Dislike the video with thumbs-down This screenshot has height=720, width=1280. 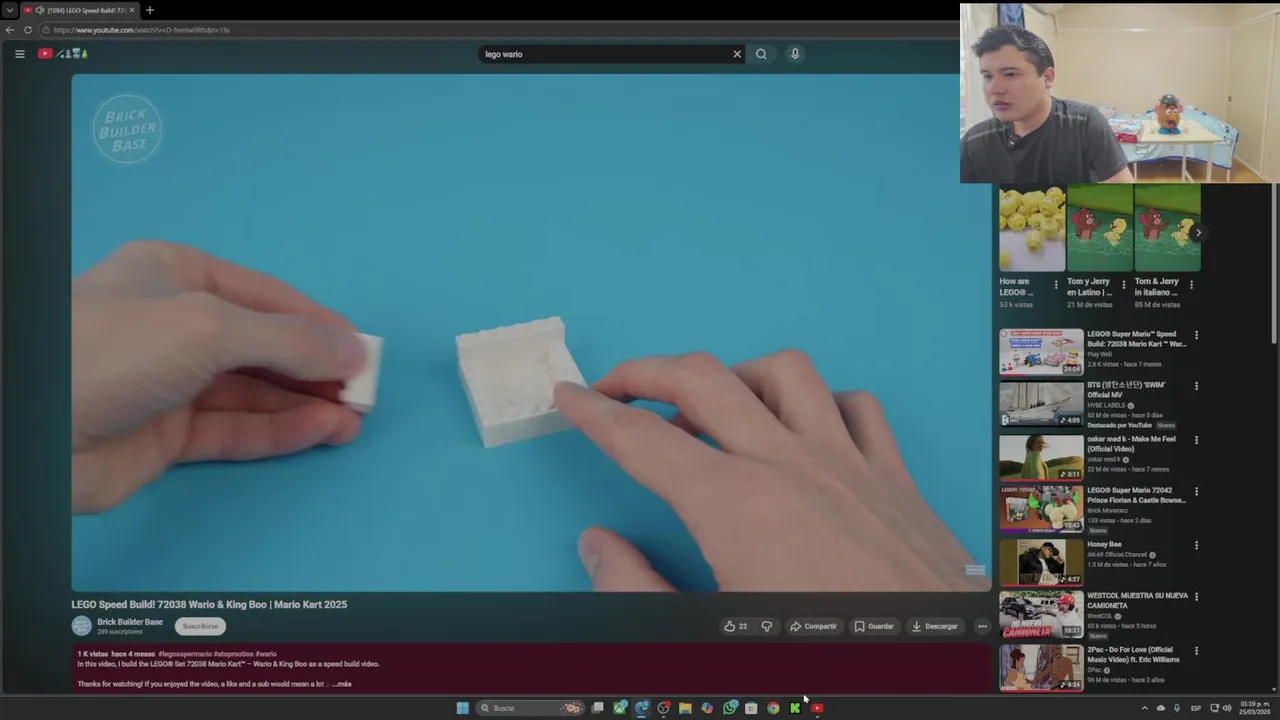click(x=767, y=626)
